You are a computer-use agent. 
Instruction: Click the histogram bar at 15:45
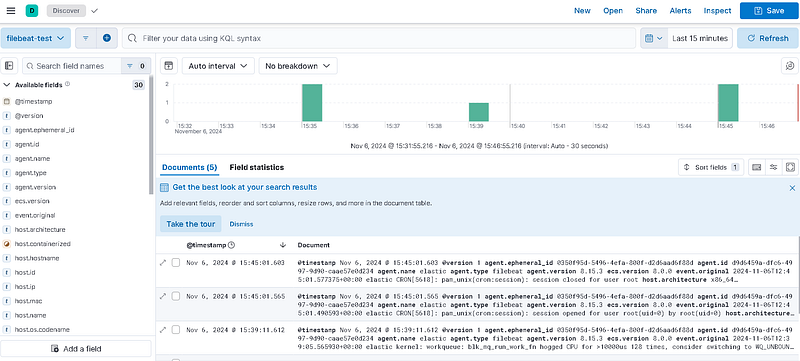pos(728,102)
